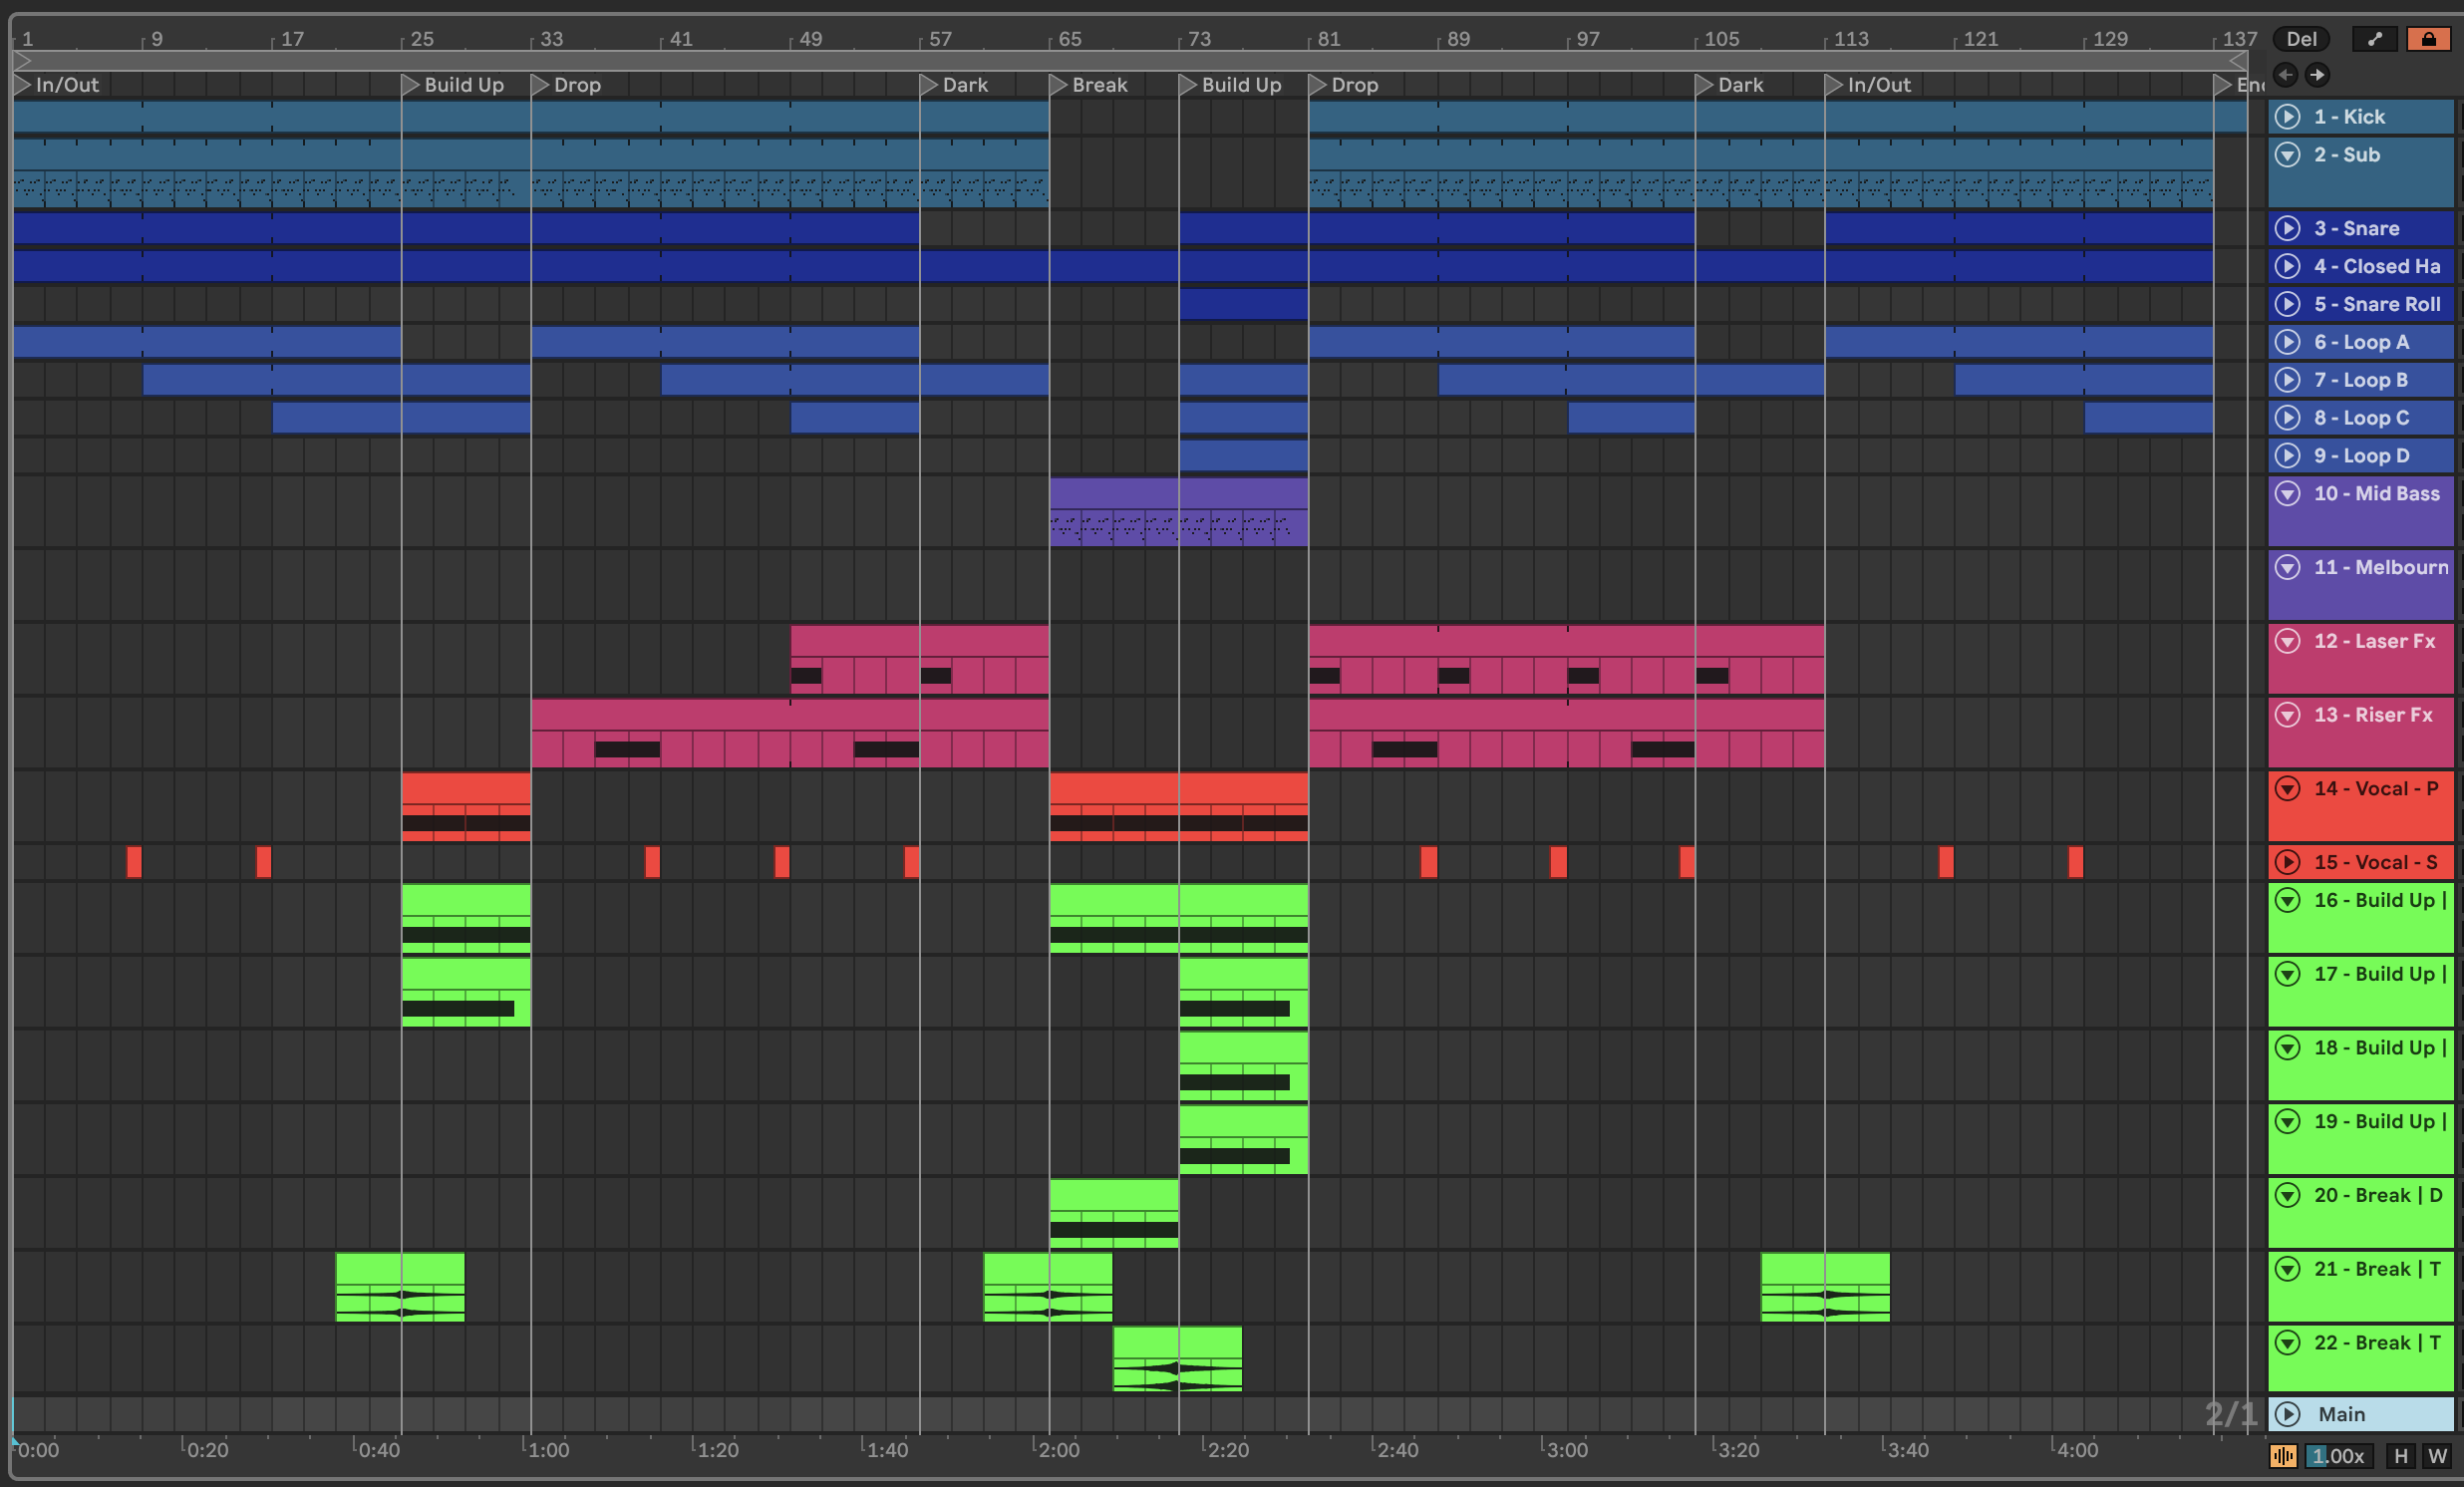
Task: Click the 9 - Loop D fold icon
Action: [2288, 456]
